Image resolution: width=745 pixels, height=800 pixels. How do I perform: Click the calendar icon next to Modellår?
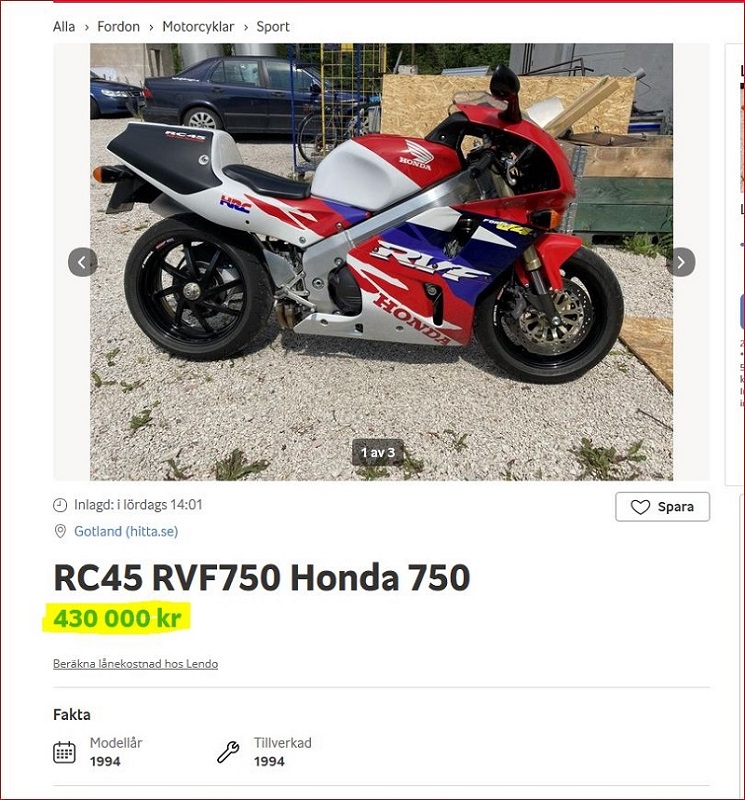(x=64, y=752)
